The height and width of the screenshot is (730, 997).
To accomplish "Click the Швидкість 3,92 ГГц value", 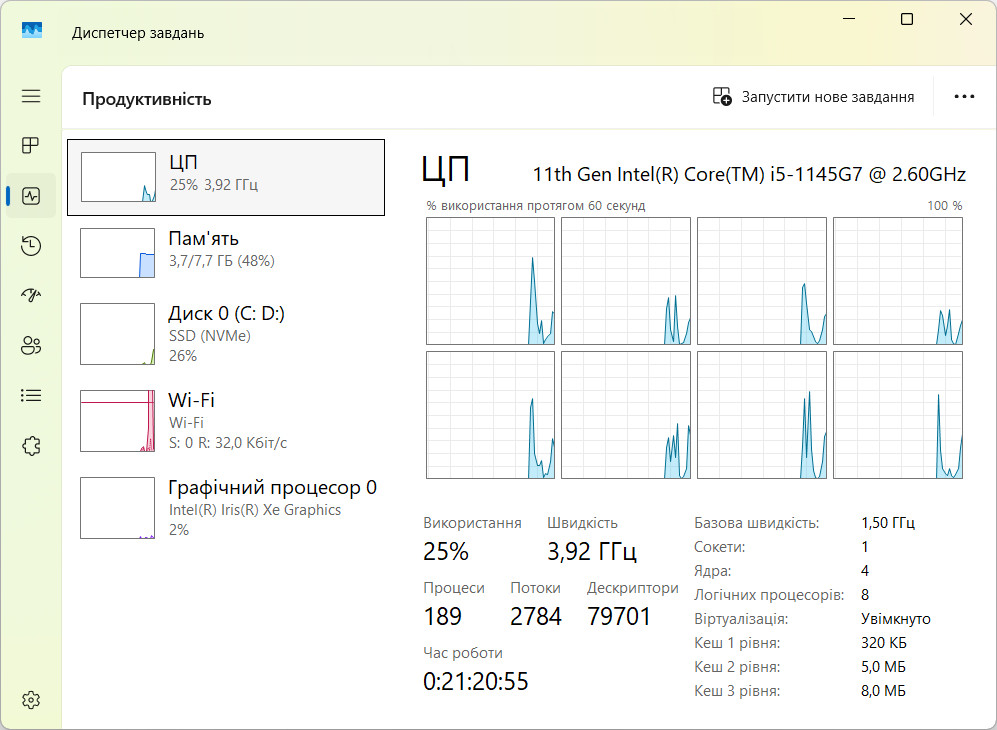I will pos(592,551).
